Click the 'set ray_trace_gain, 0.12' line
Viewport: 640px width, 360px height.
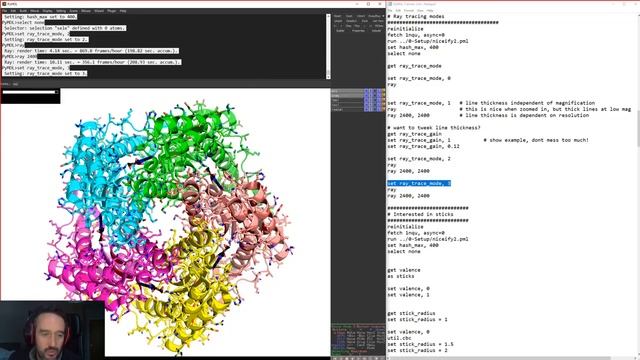[x=423, y=146]
